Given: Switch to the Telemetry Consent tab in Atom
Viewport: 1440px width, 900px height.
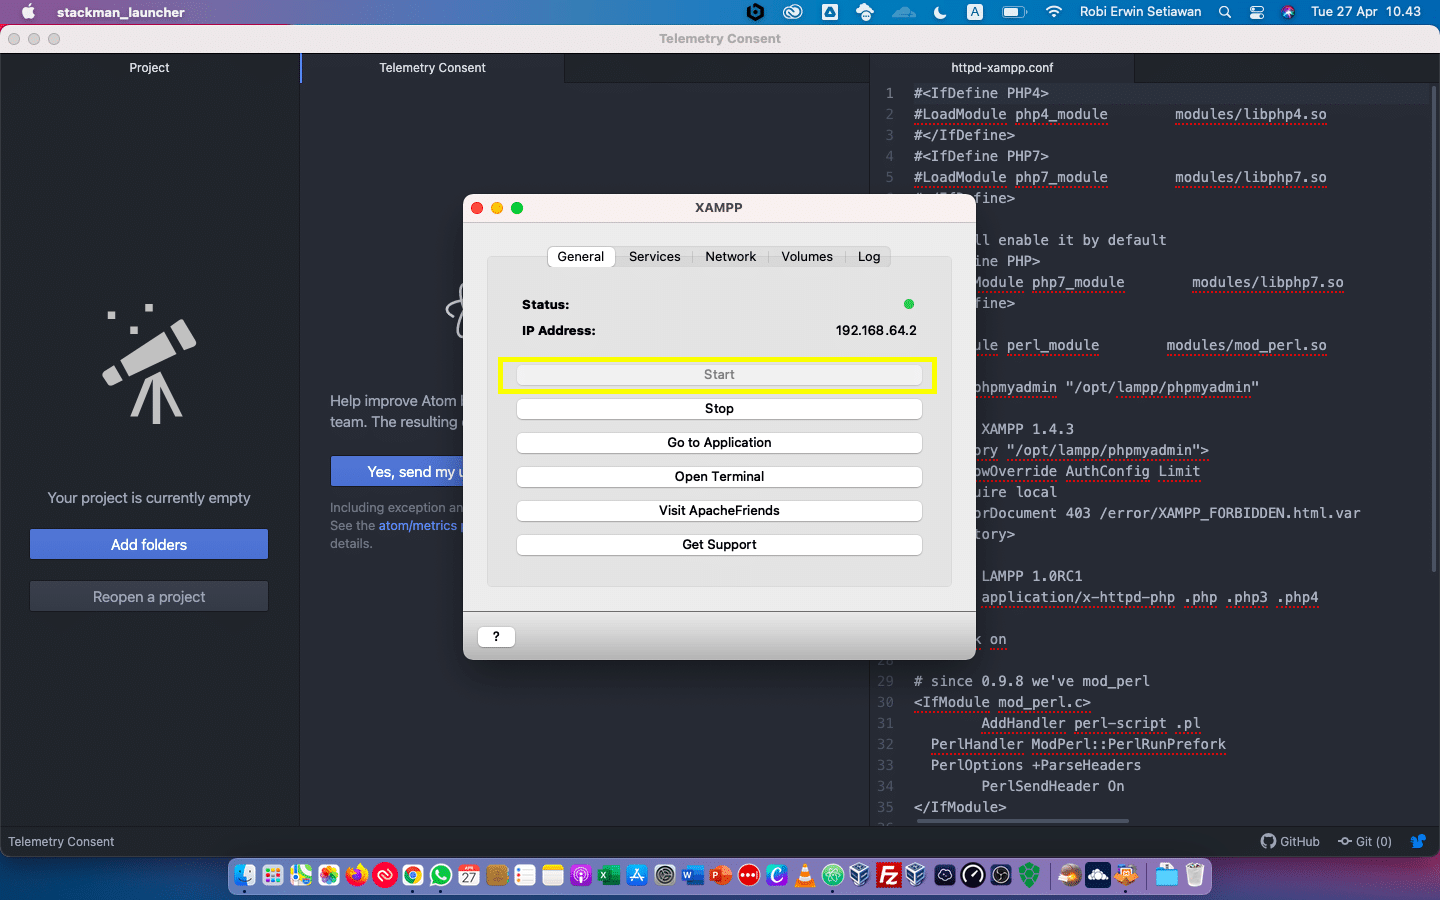Looking at the screenshot, I should click(432, 68).
